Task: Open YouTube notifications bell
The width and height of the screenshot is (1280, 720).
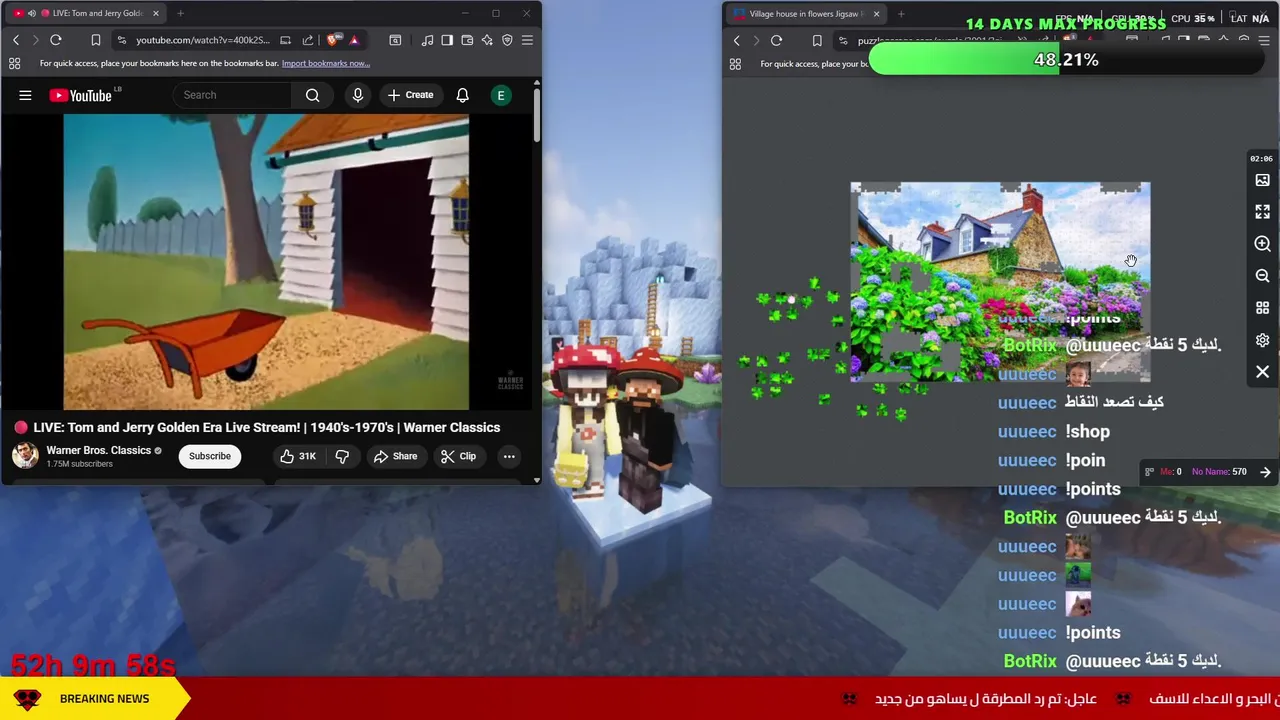Action: (462, 95)
